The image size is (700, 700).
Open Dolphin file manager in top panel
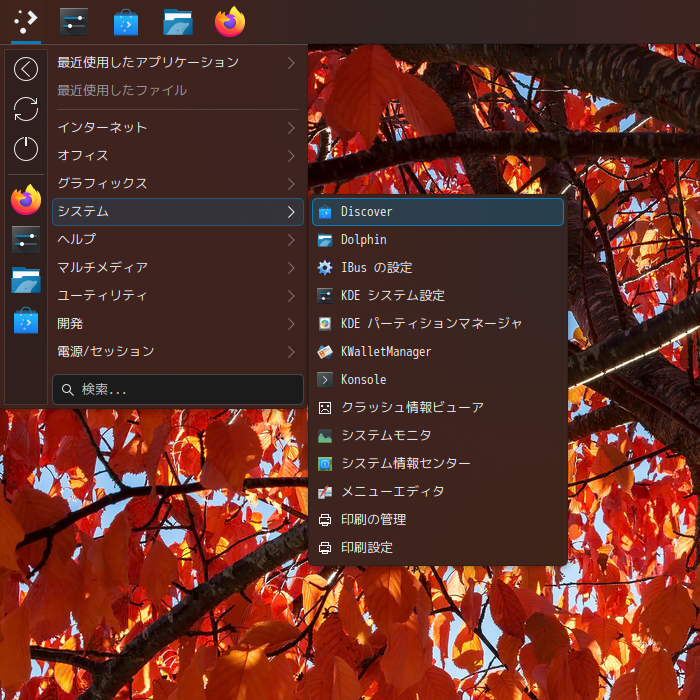[178, 22]
